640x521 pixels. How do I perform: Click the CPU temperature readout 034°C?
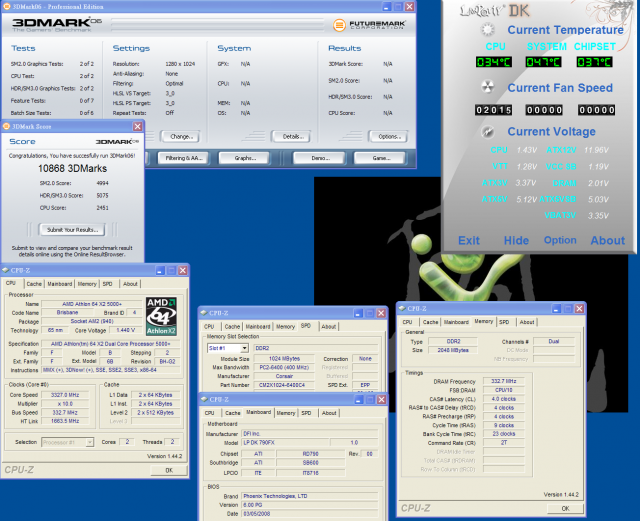pos(494,62)
